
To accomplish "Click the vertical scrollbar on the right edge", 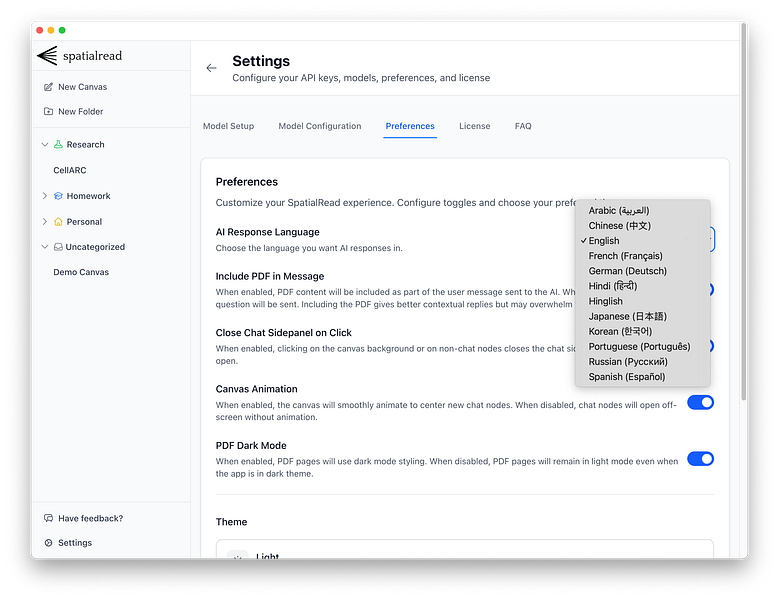I will (x=743, y=211).
